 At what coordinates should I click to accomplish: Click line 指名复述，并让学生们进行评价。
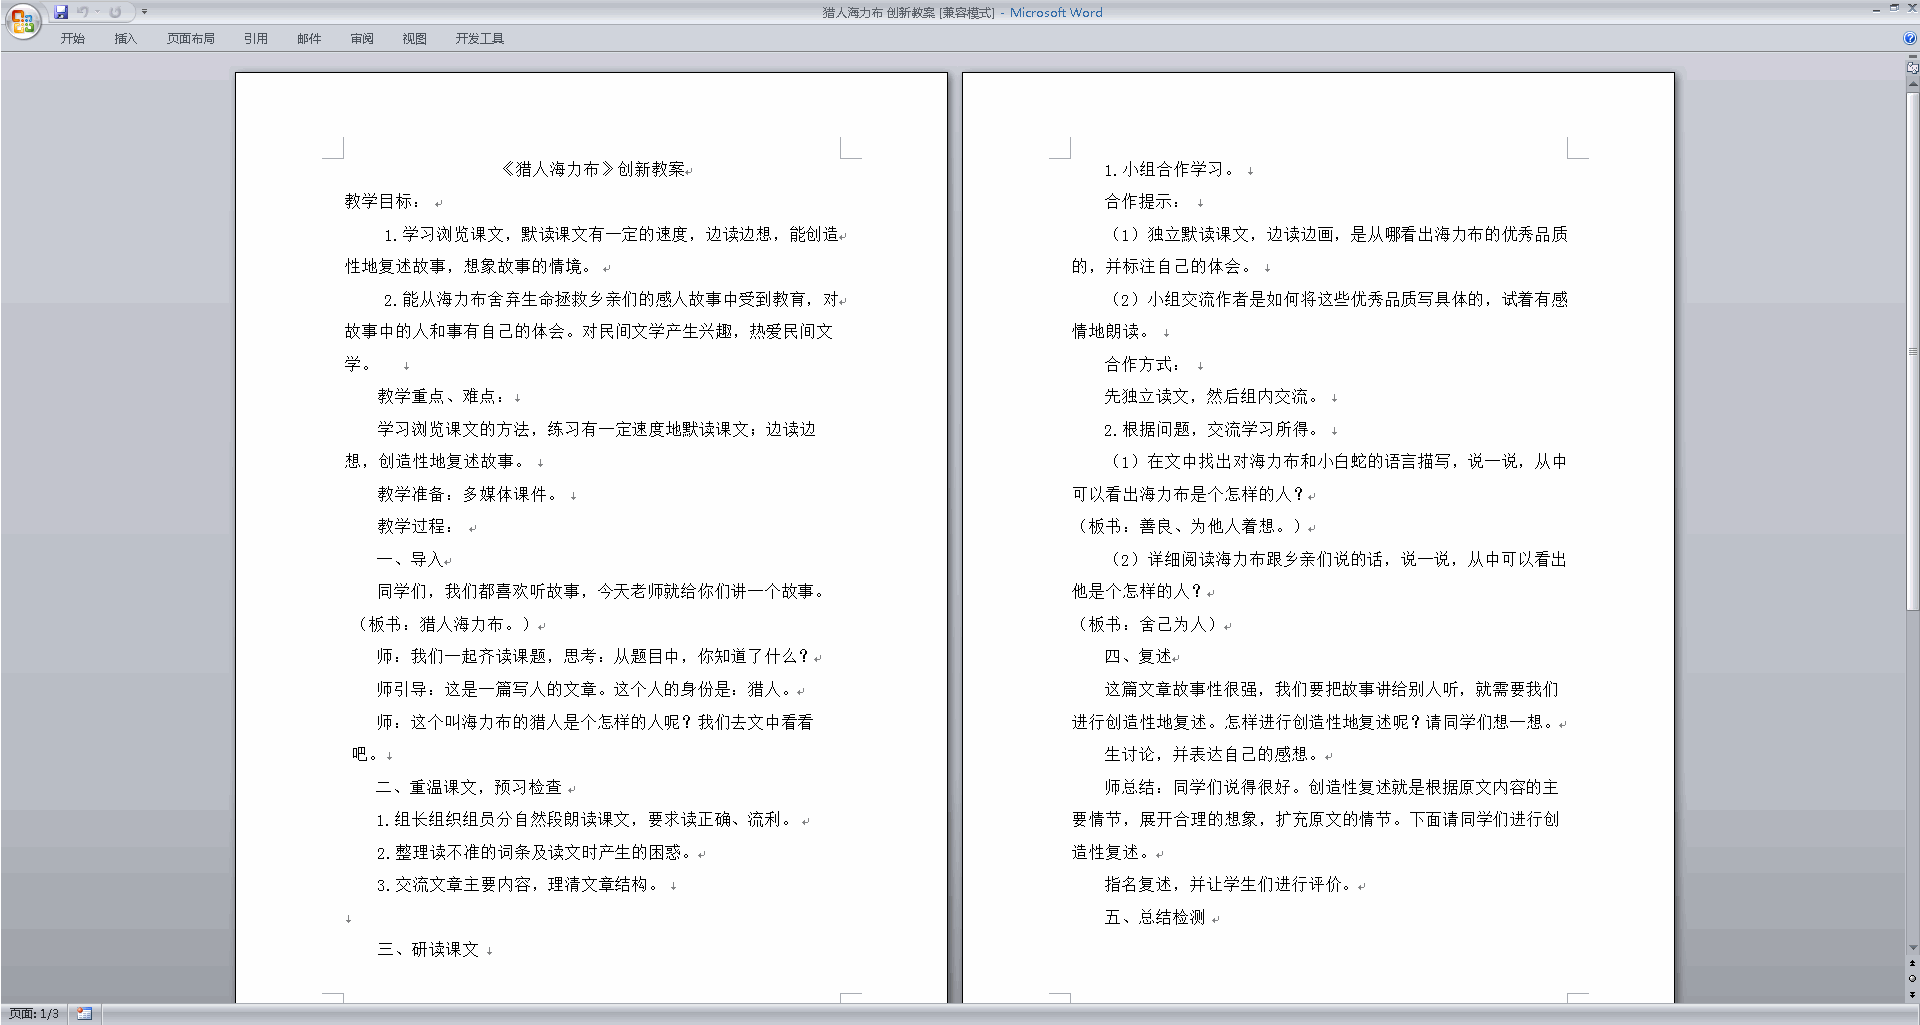coord(1230,884)
